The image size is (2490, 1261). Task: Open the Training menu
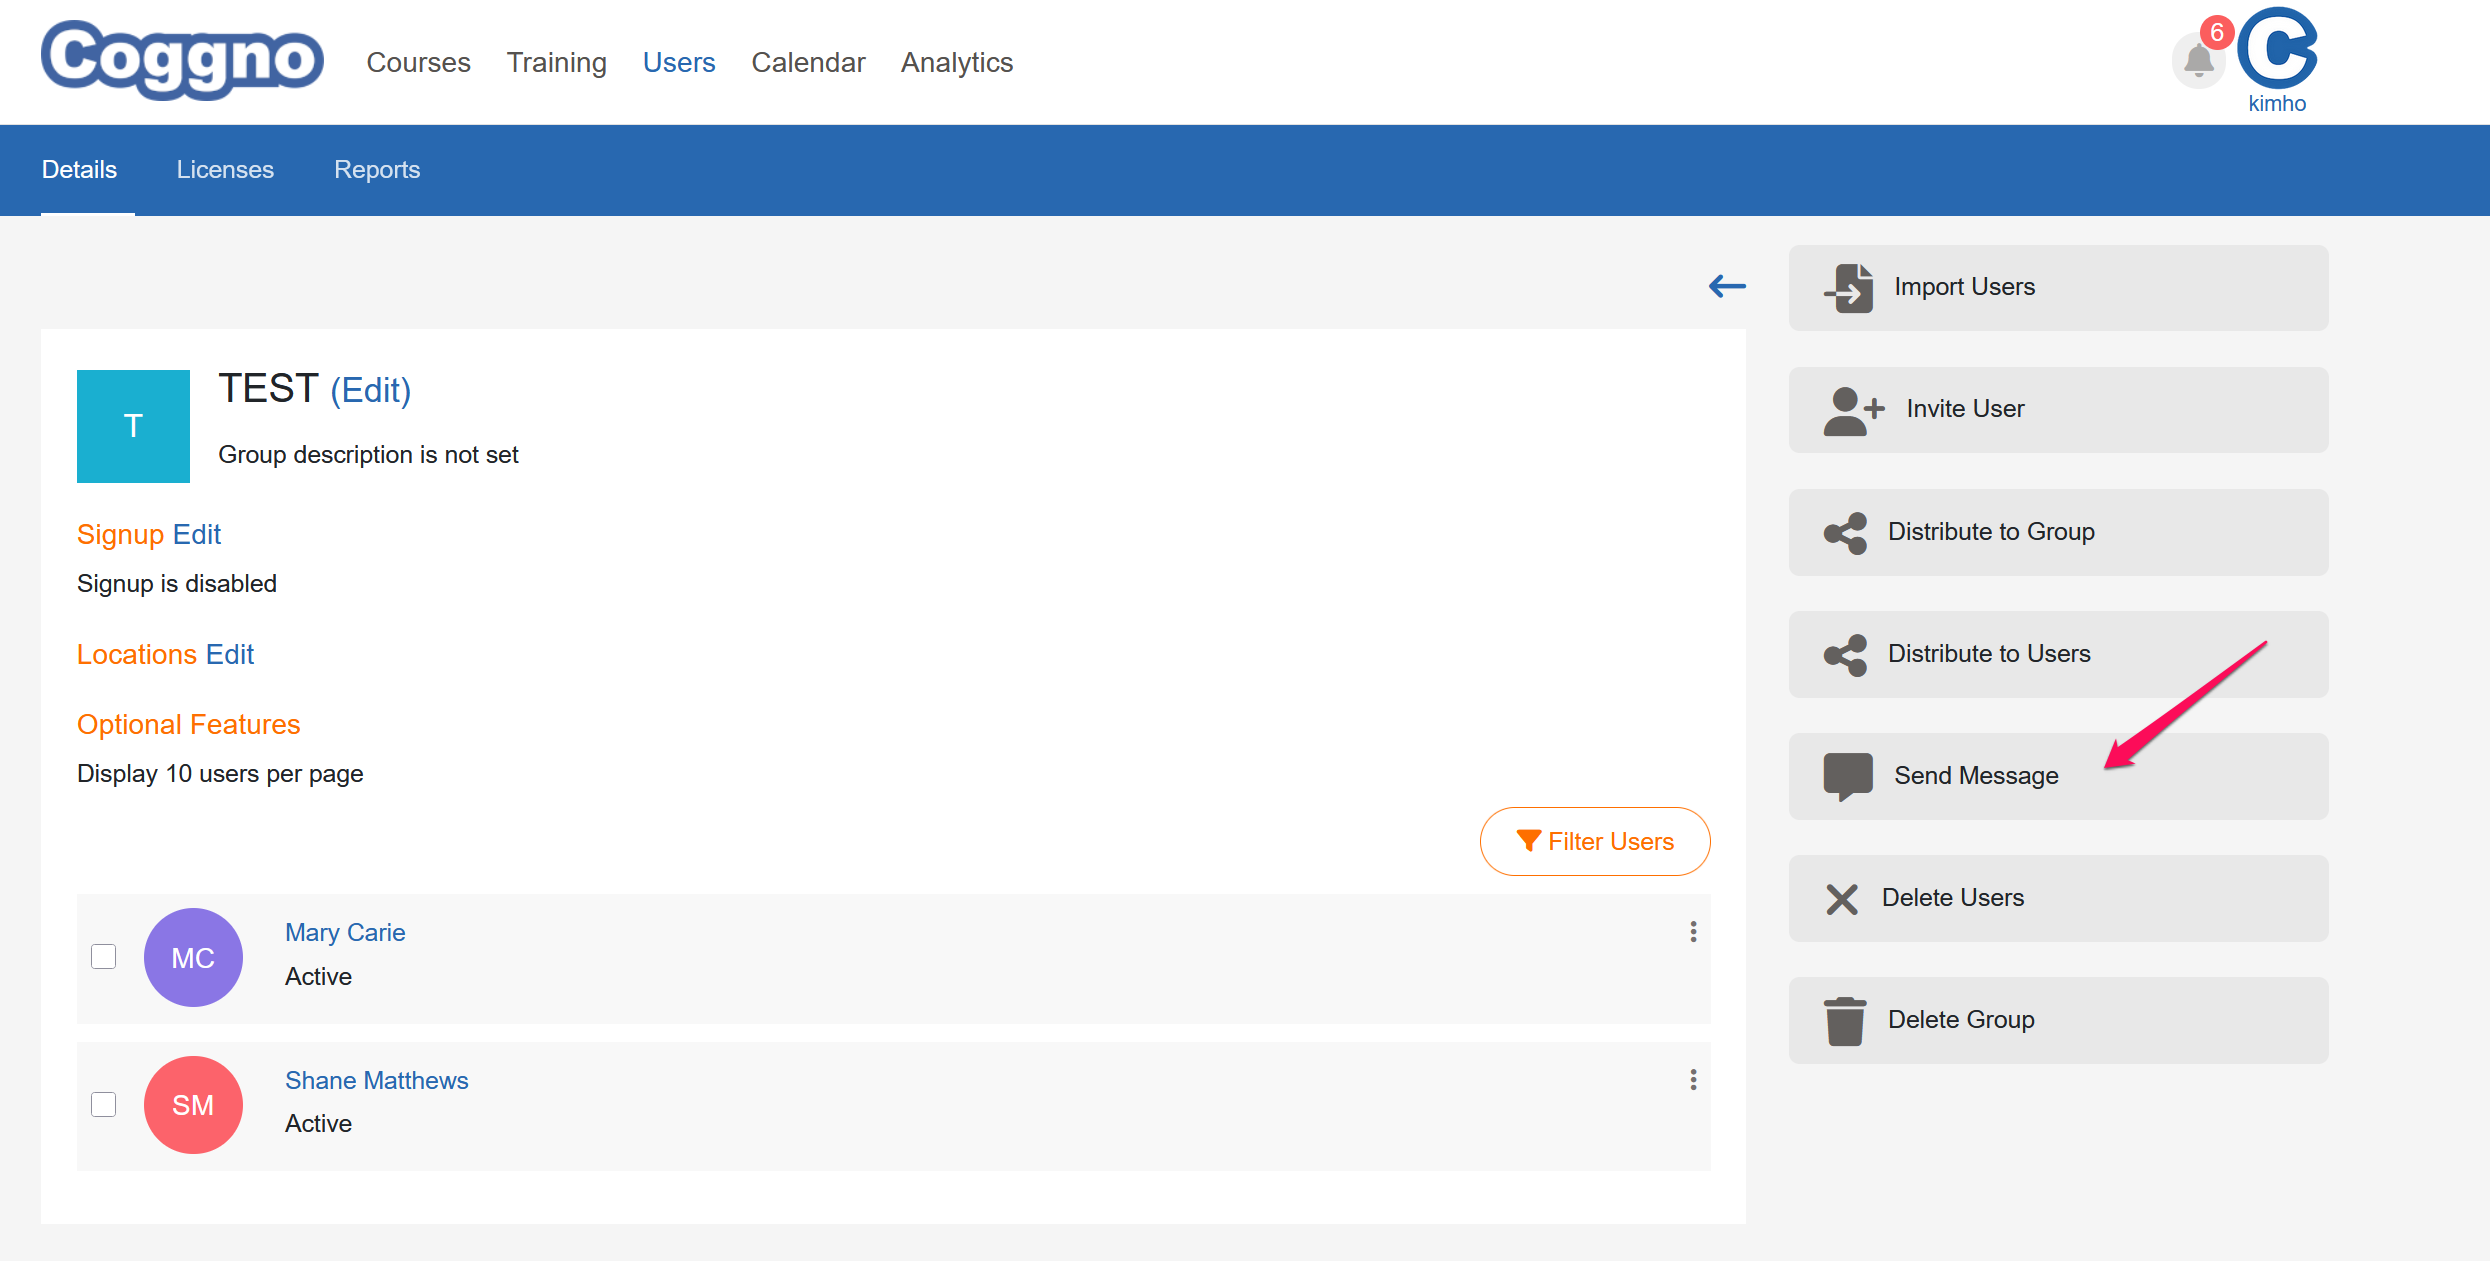point(556,62)
